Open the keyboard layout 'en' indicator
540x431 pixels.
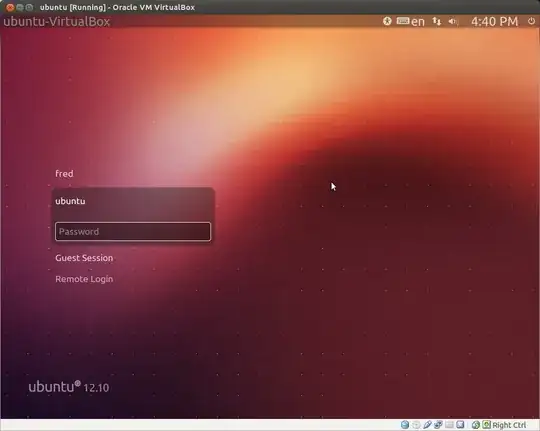pos(410,21)
